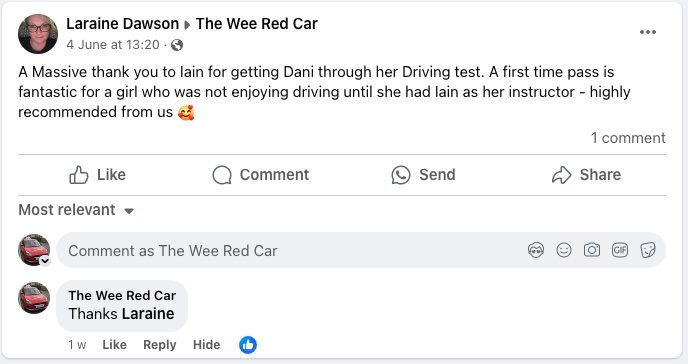Send the post via WhatsApp

tap(423, 175)
